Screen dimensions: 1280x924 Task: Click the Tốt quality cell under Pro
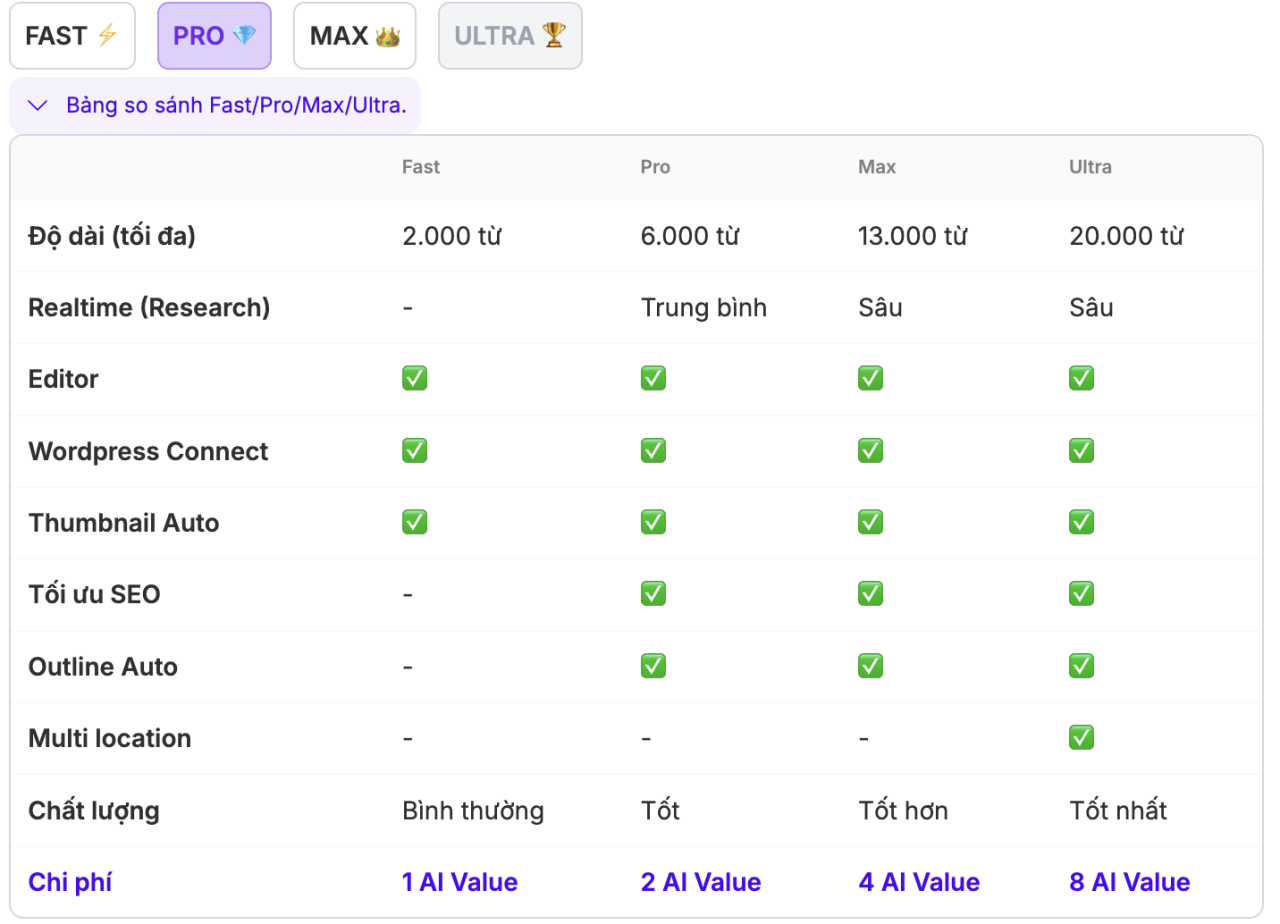660,811
